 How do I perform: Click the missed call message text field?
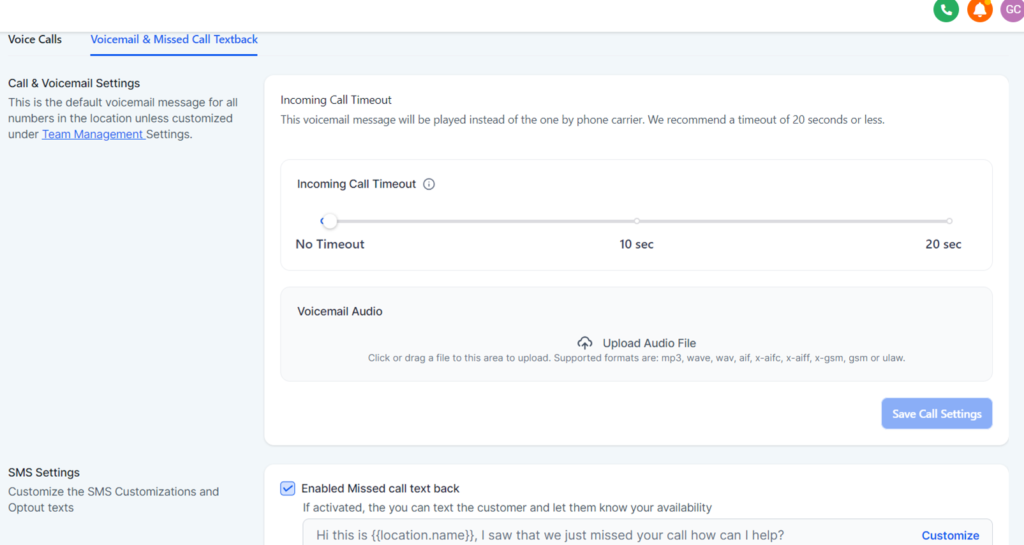pos(600,535)
